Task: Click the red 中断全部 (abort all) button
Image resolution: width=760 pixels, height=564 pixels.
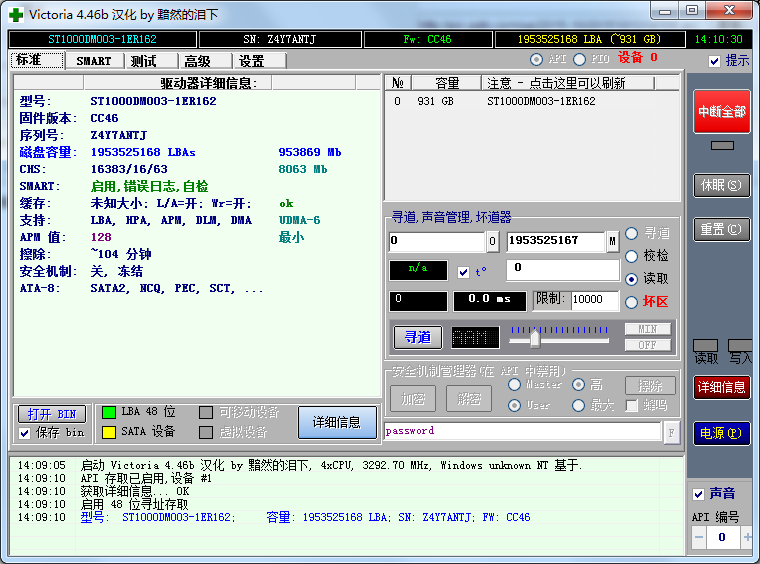Action: tap(722, 112)
